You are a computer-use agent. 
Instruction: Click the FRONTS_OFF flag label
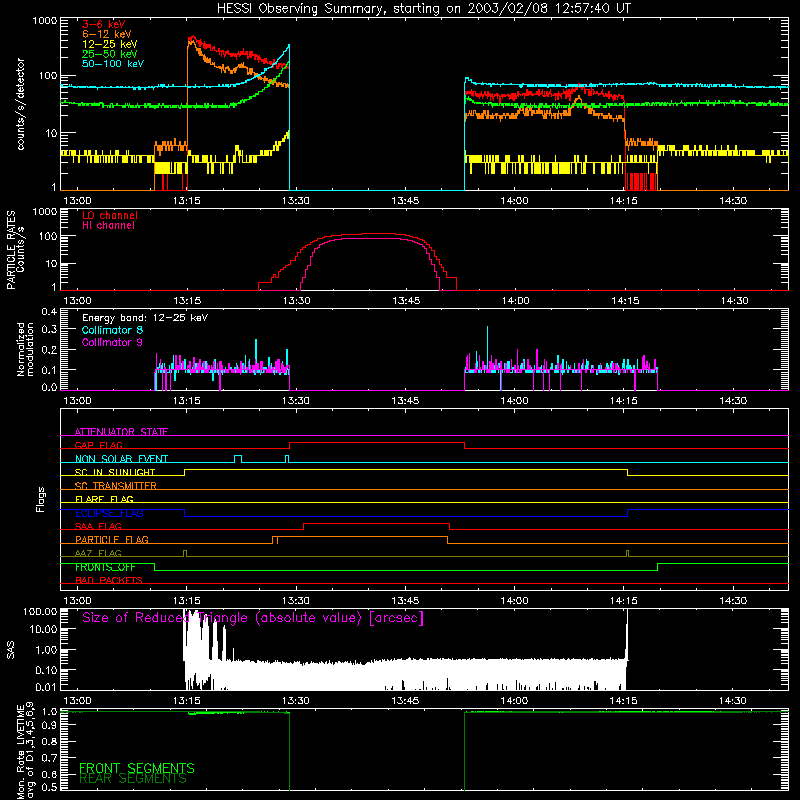pos(105,567)
